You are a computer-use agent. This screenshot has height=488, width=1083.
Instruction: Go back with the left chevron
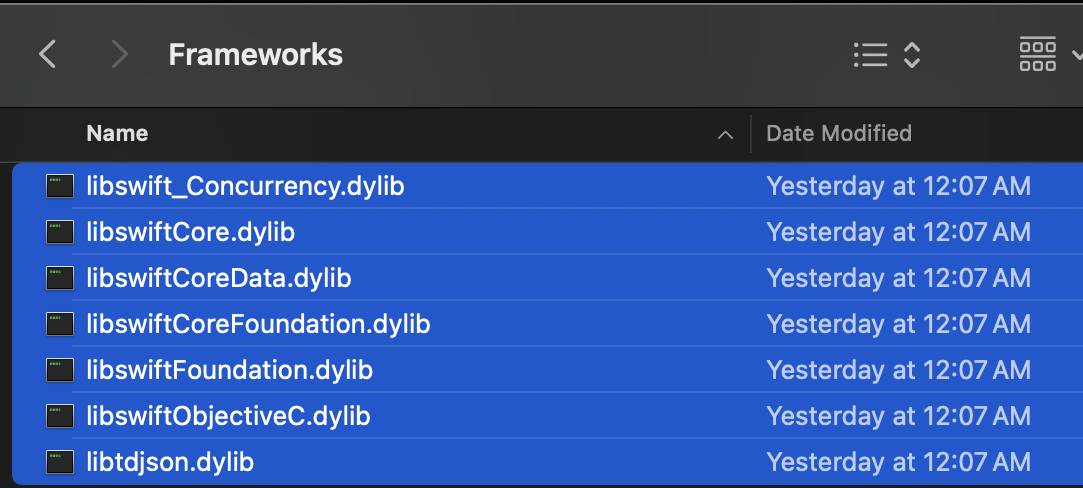(47, 54)
